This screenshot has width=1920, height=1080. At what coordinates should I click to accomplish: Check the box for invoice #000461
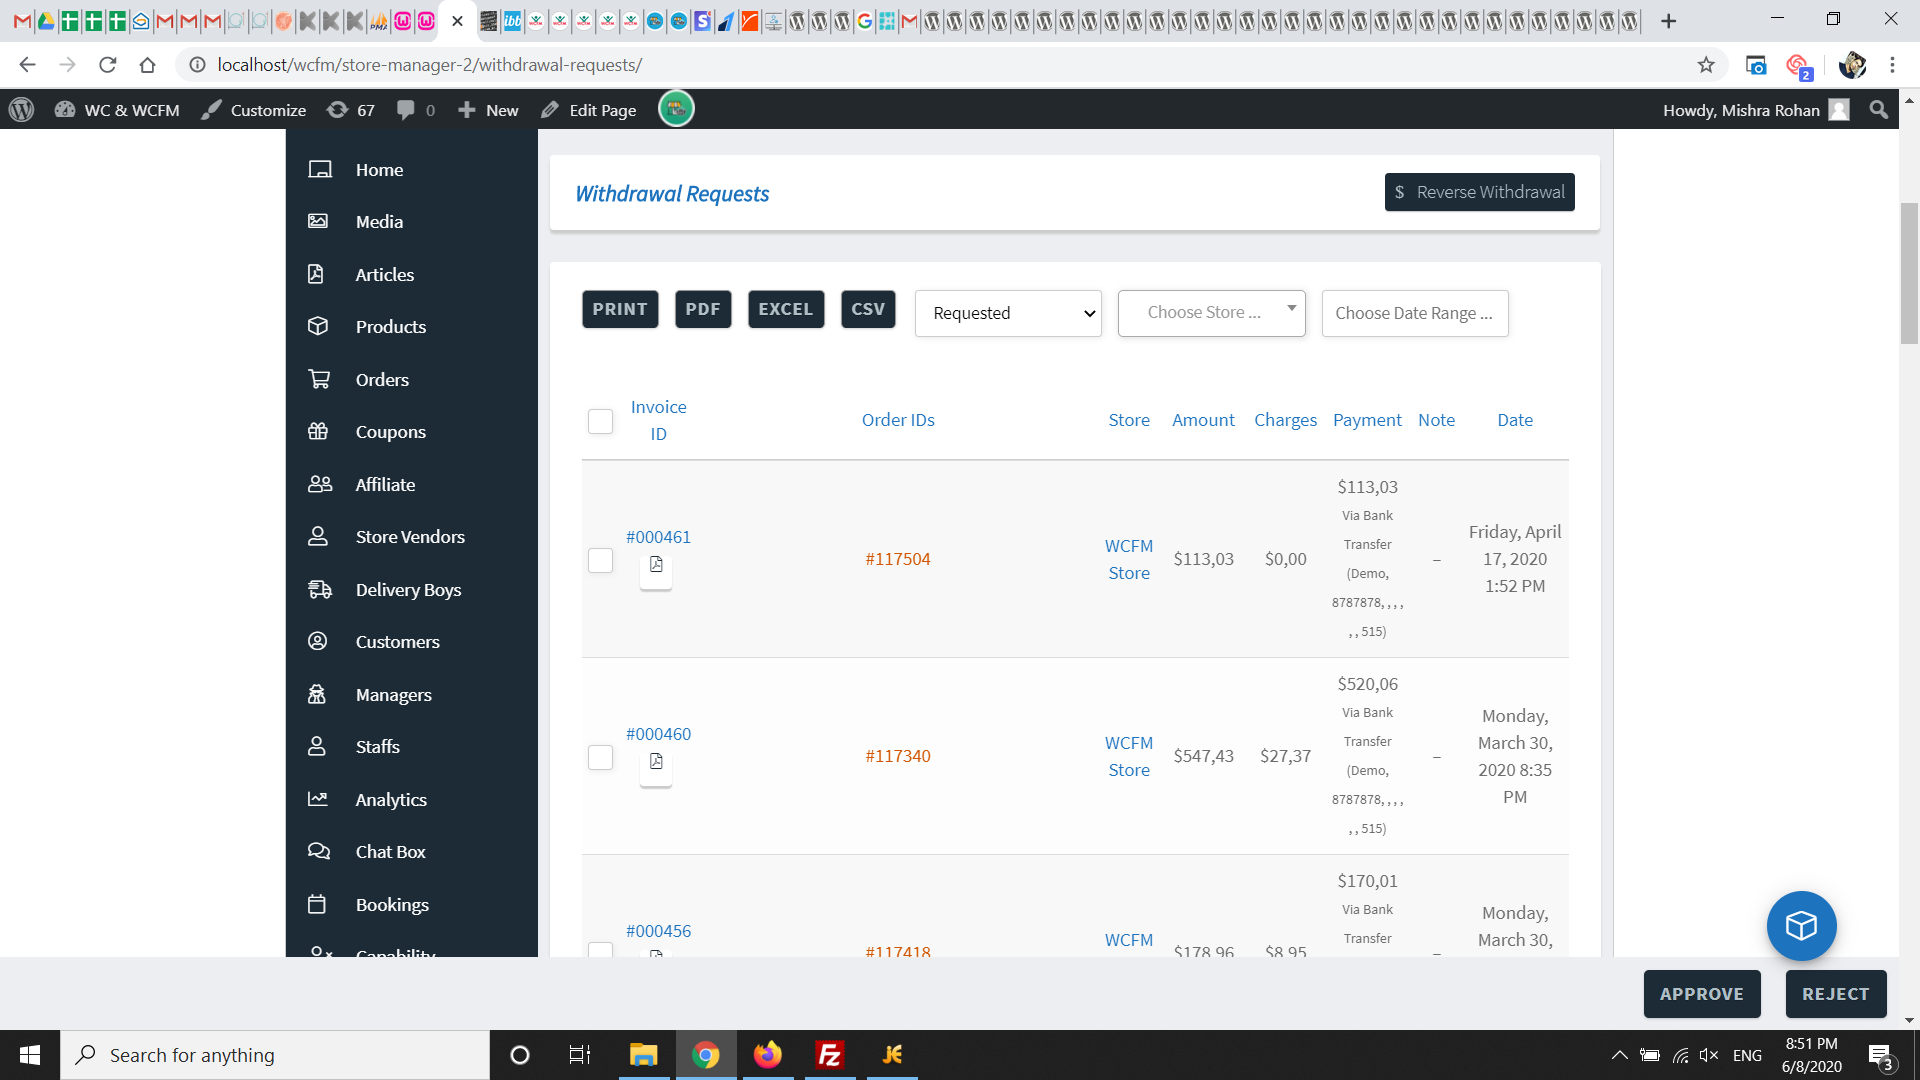pyautogui.click(x=600, y=560)
